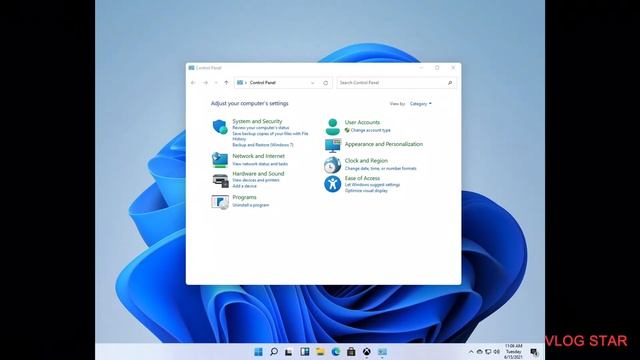Image resolution: width=640 pixels, height=360 pixels.
Task: Open Change account type
Action: click(370, 130)
